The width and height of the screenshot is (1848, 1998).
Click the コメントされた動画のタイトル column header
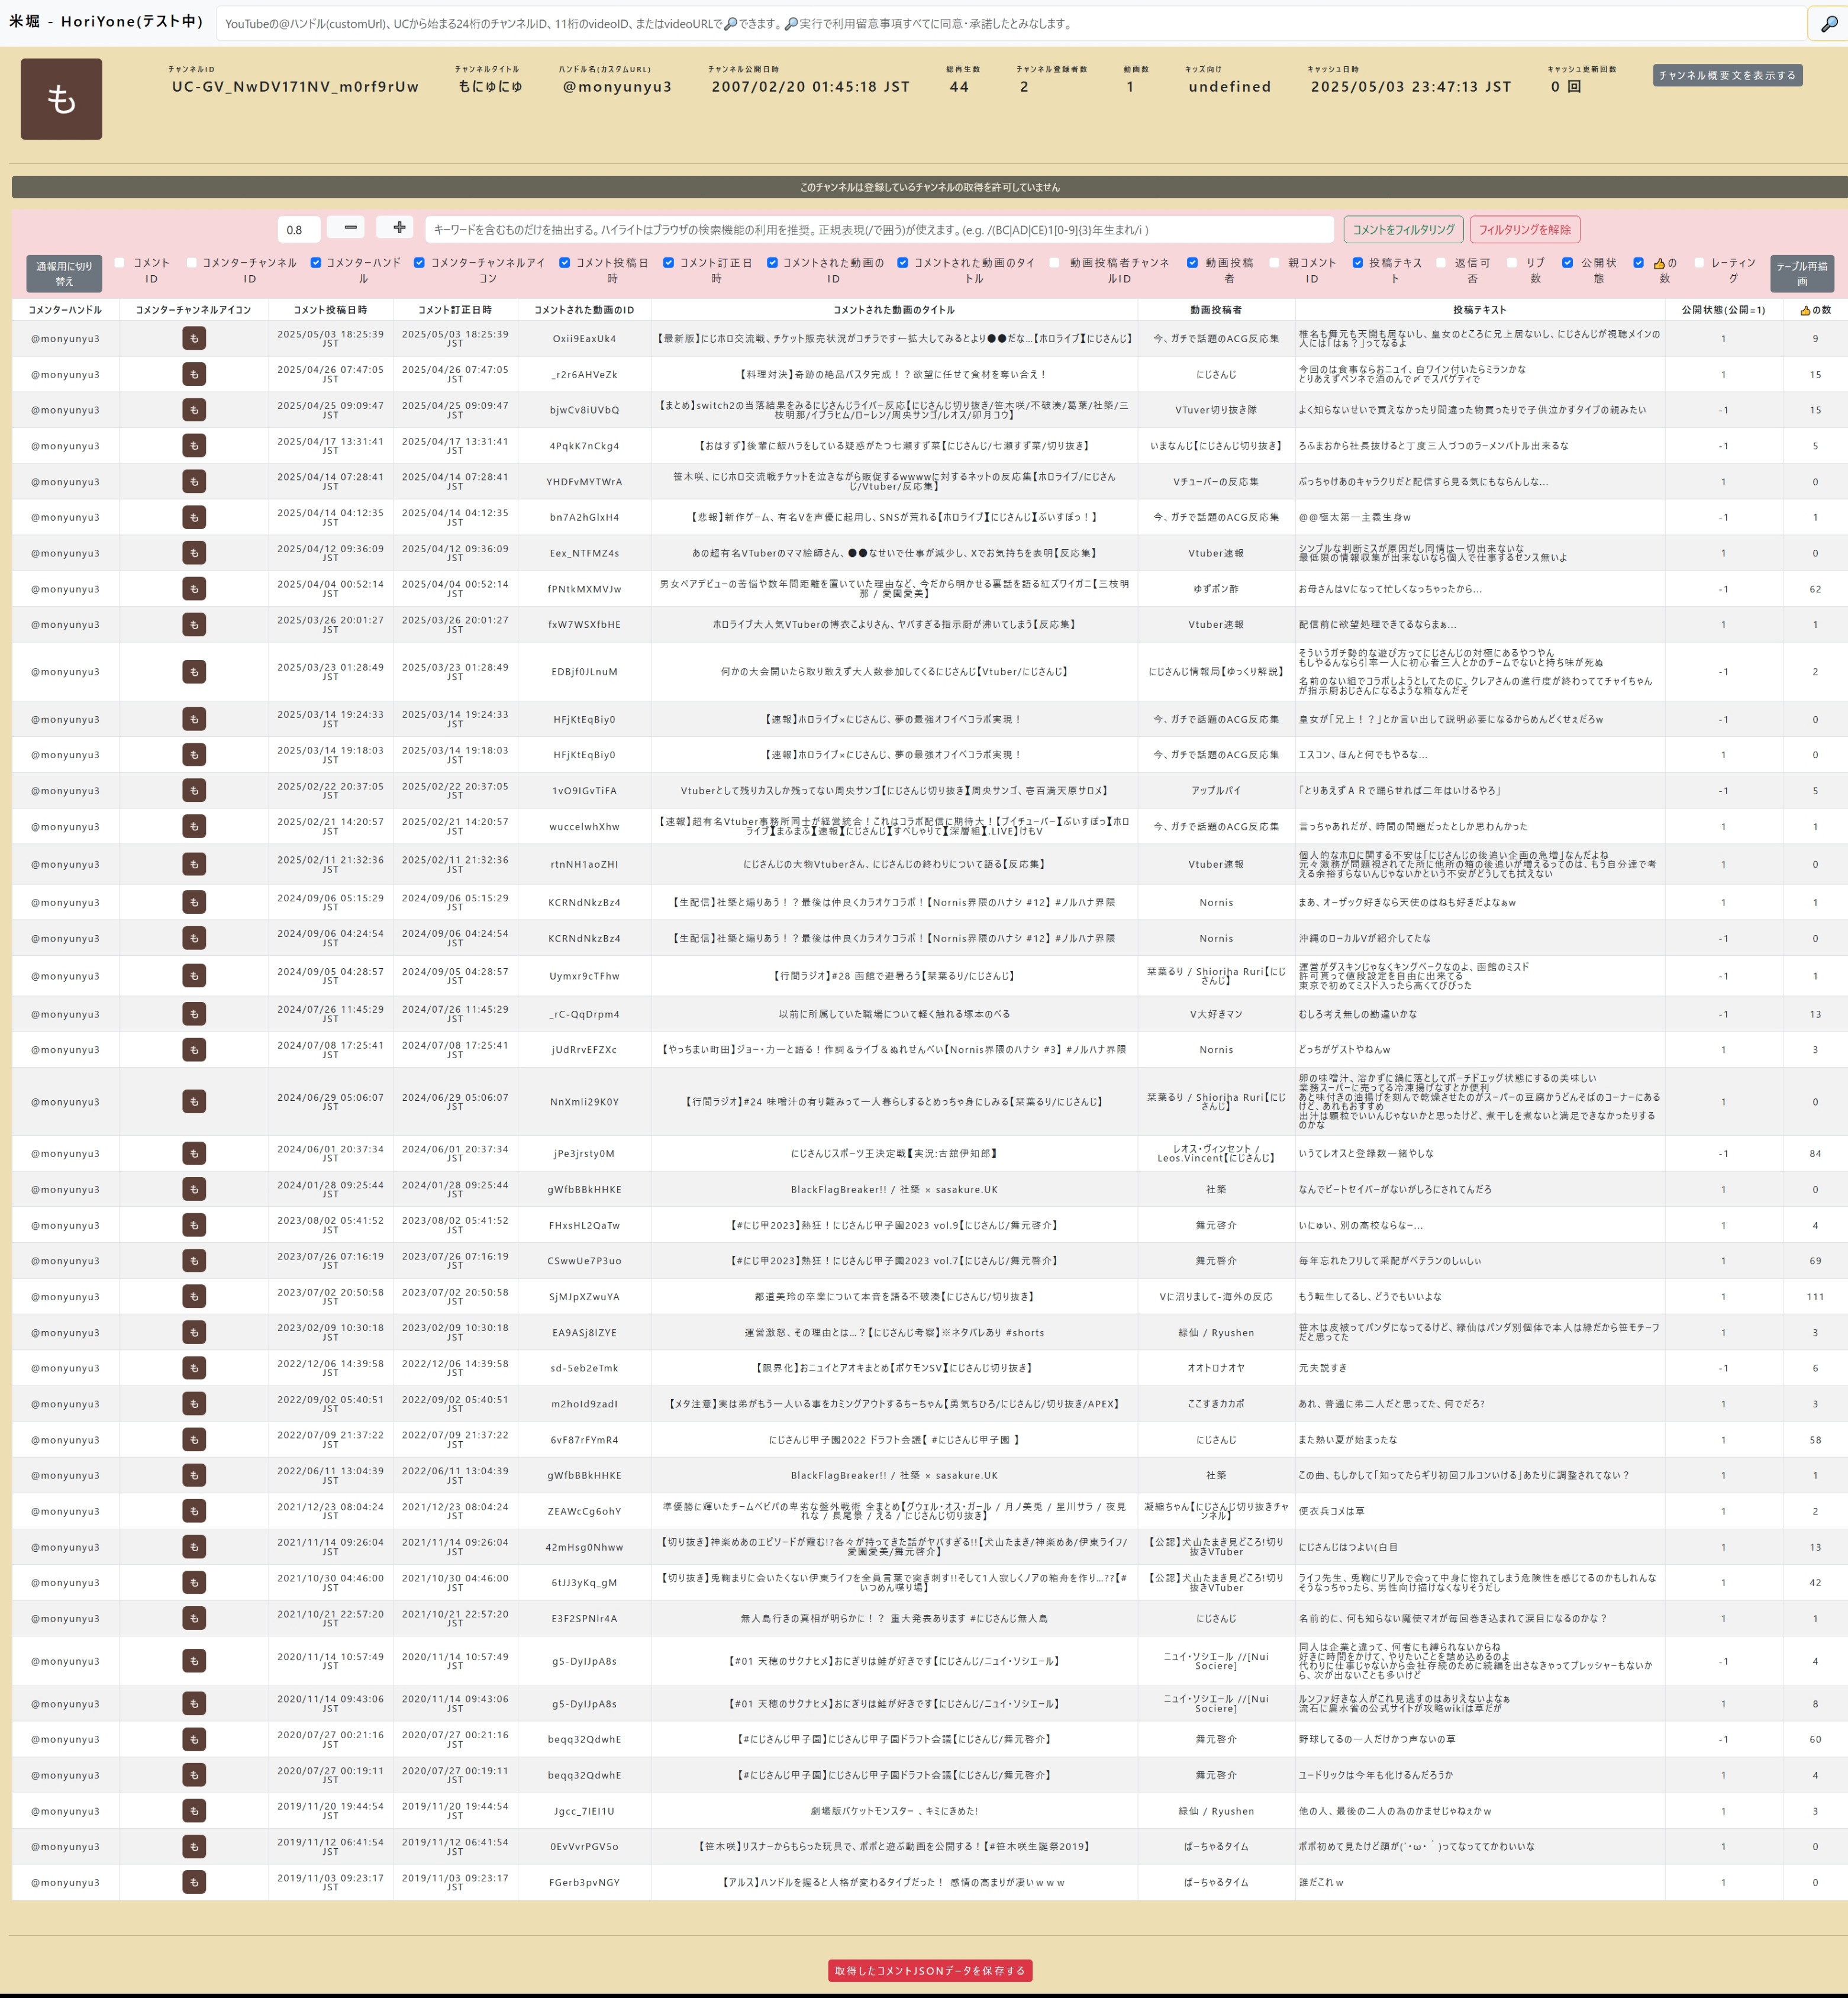894,310
